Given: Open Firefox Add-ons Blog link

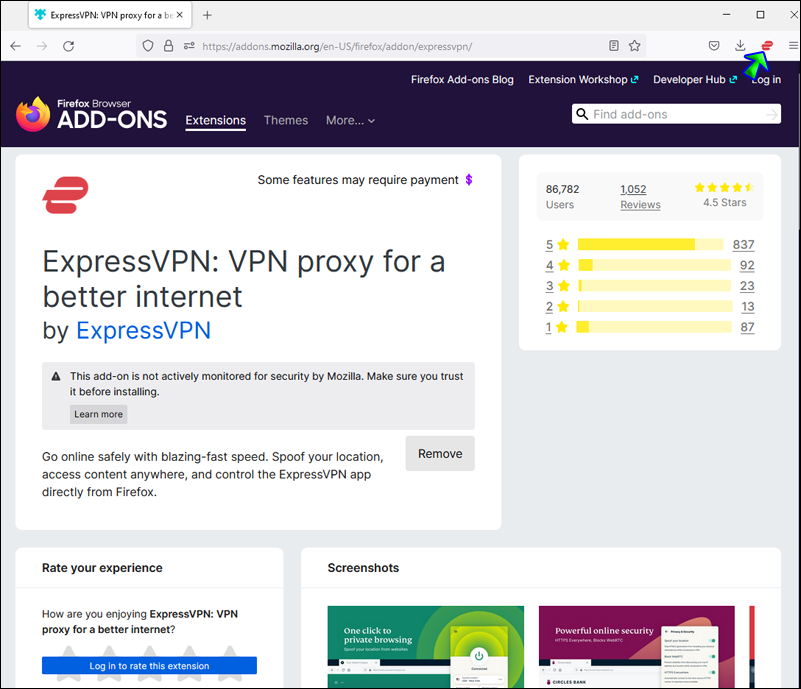Looking at the screenshot, I should point(462,80).
